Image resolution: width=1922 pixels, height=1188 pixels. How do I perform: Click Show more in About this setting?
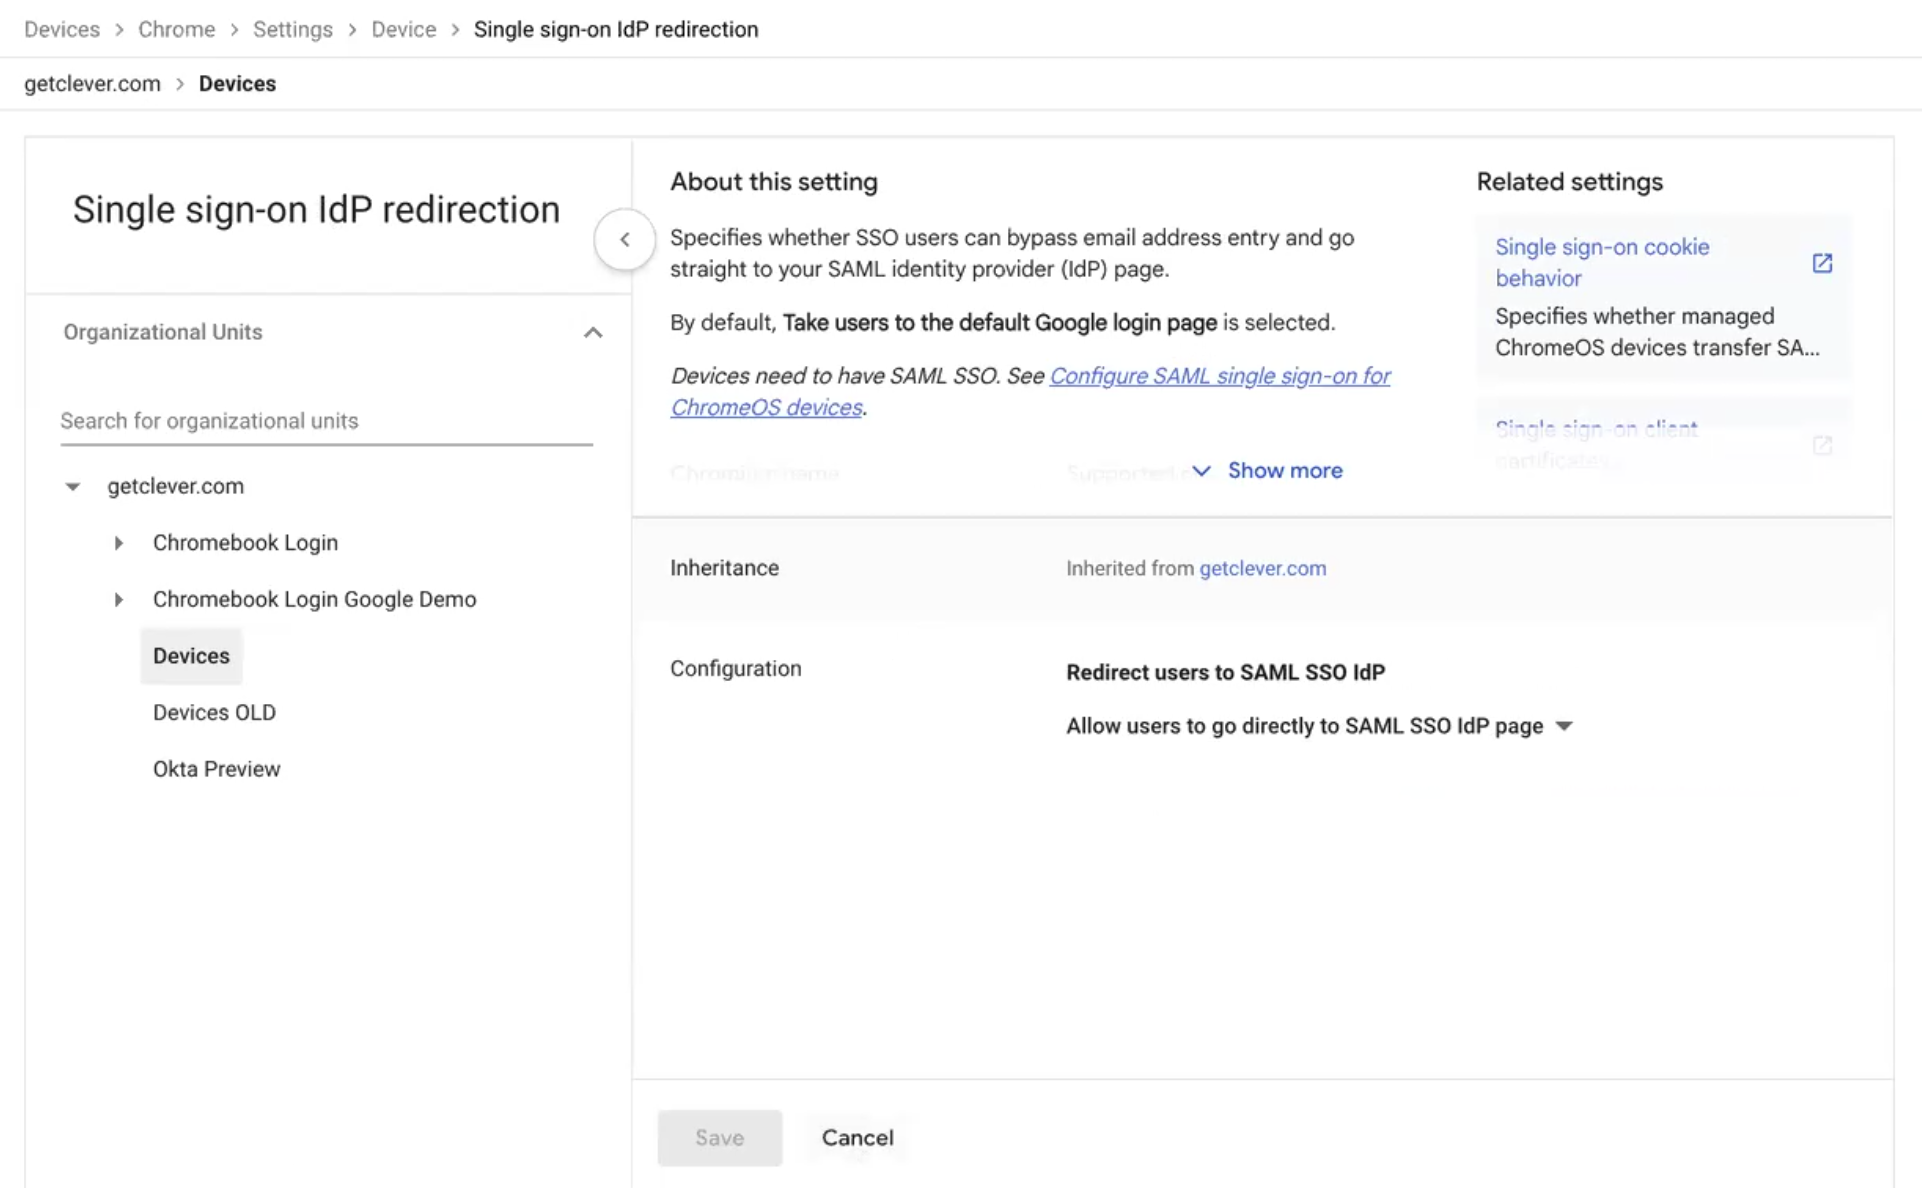1285,470
